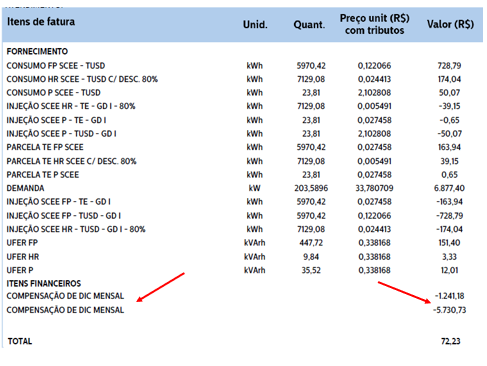Click quantity 23,81 in PARCELA TE P row

(x=311, y=175)
